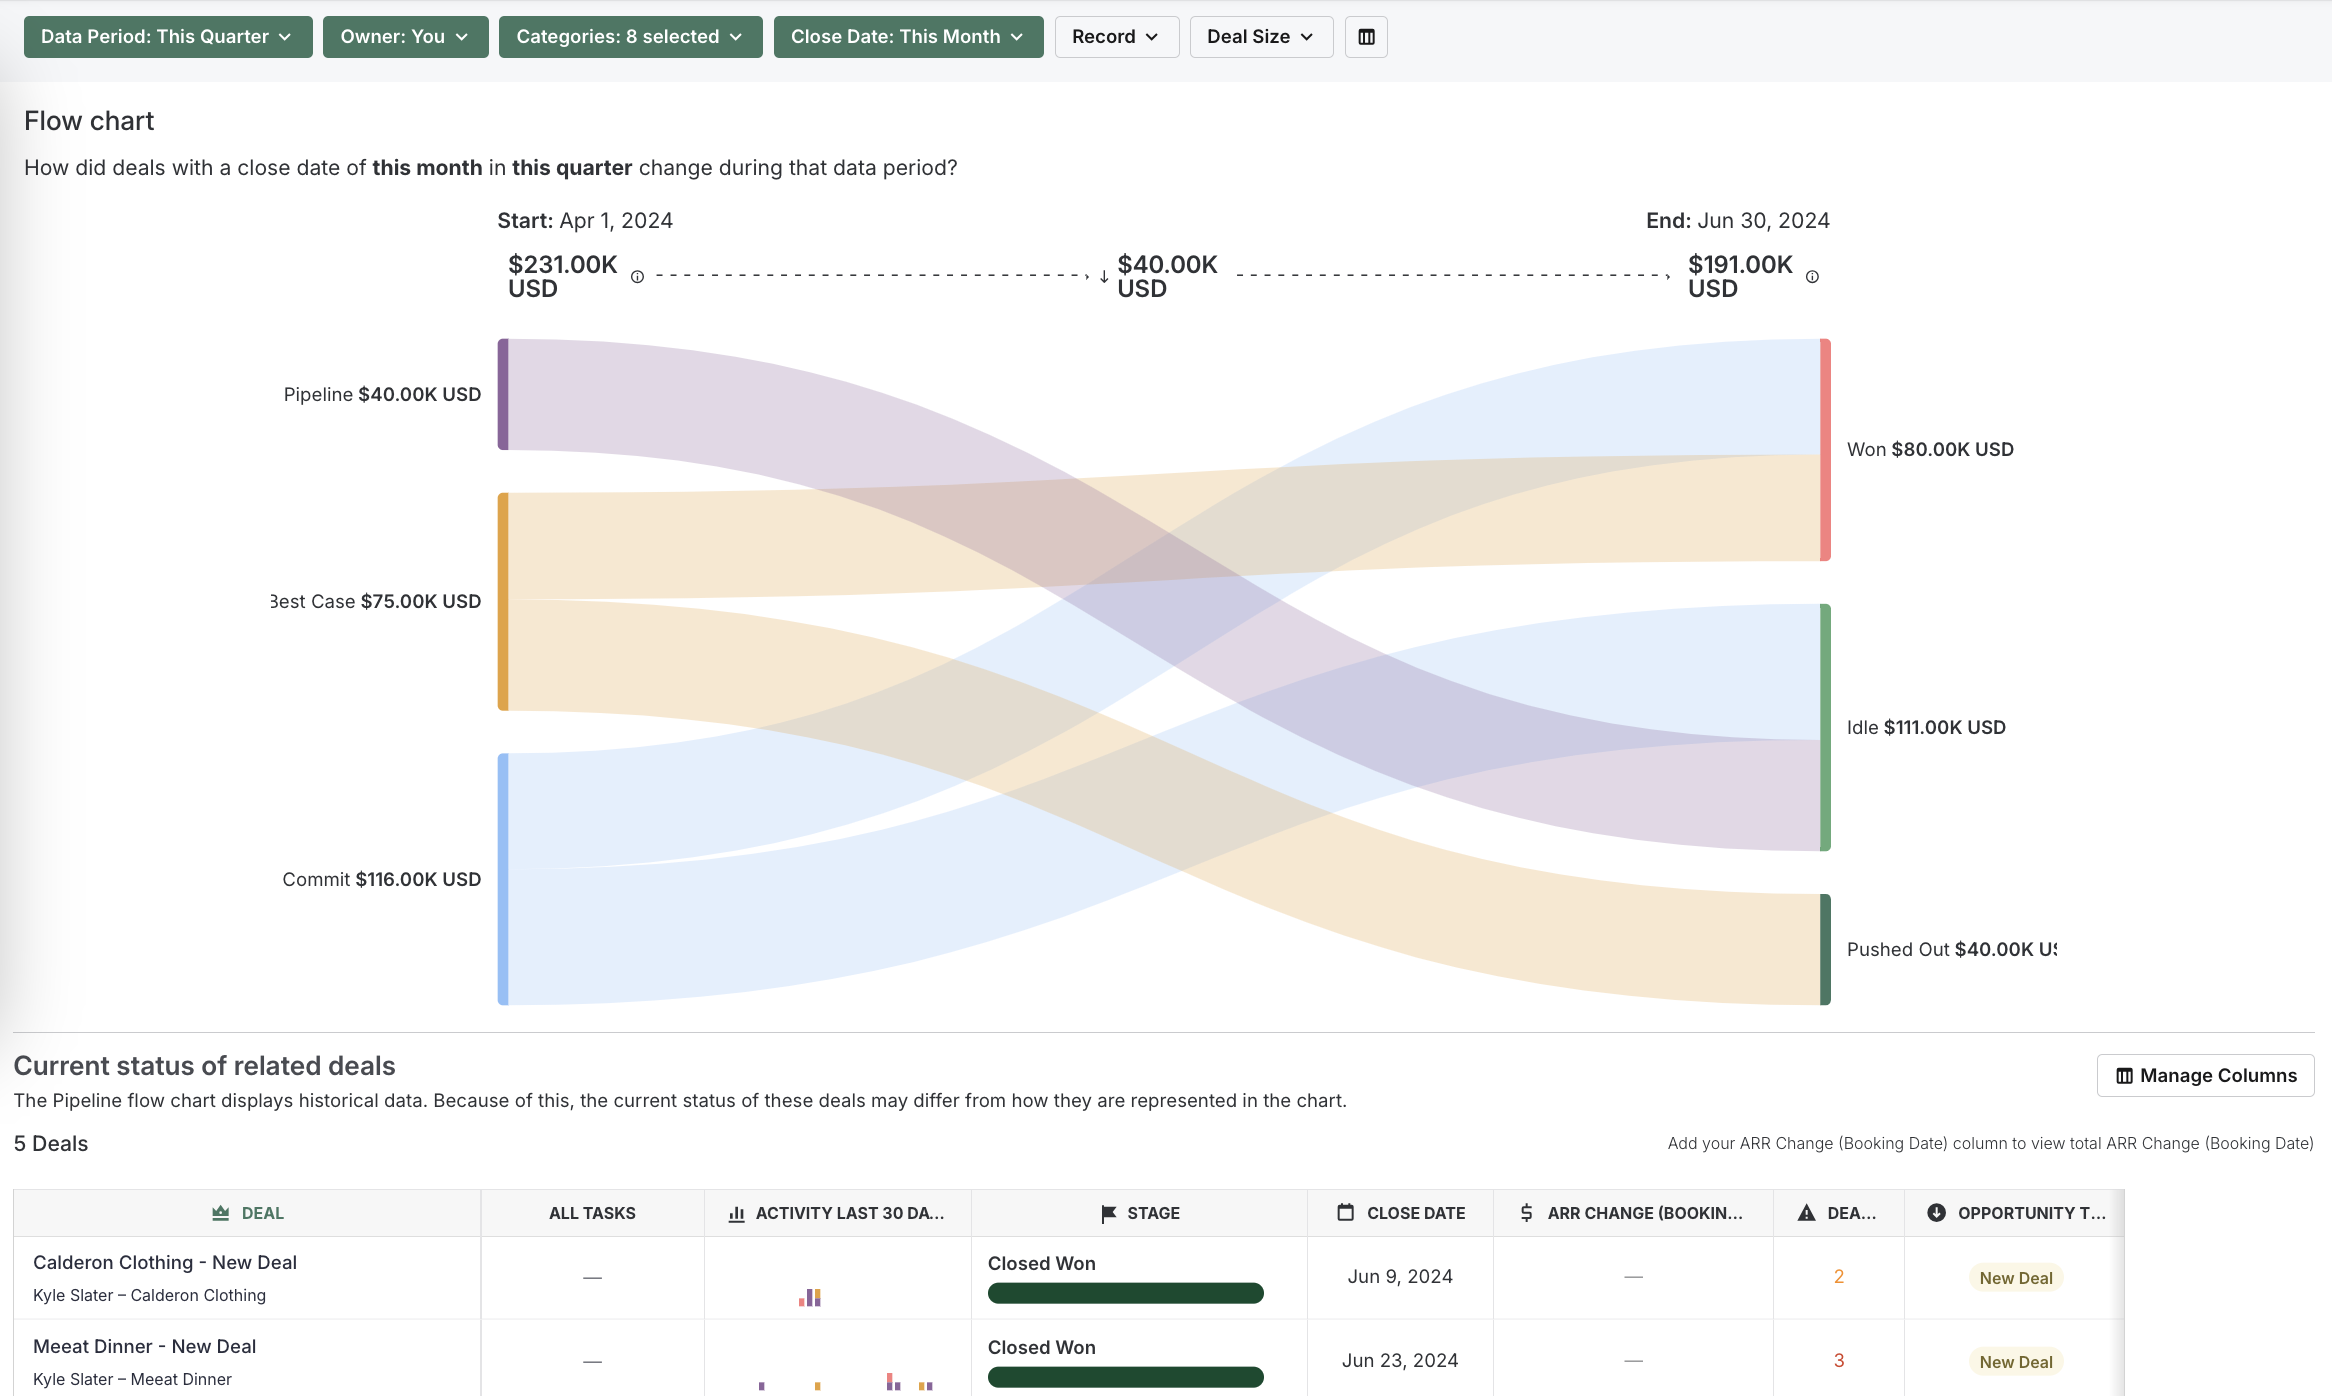Viewport: 2332px width, 1396px height.
Task: Click the column layout icon in the top toolbar
Action: tap(1365, 36)
